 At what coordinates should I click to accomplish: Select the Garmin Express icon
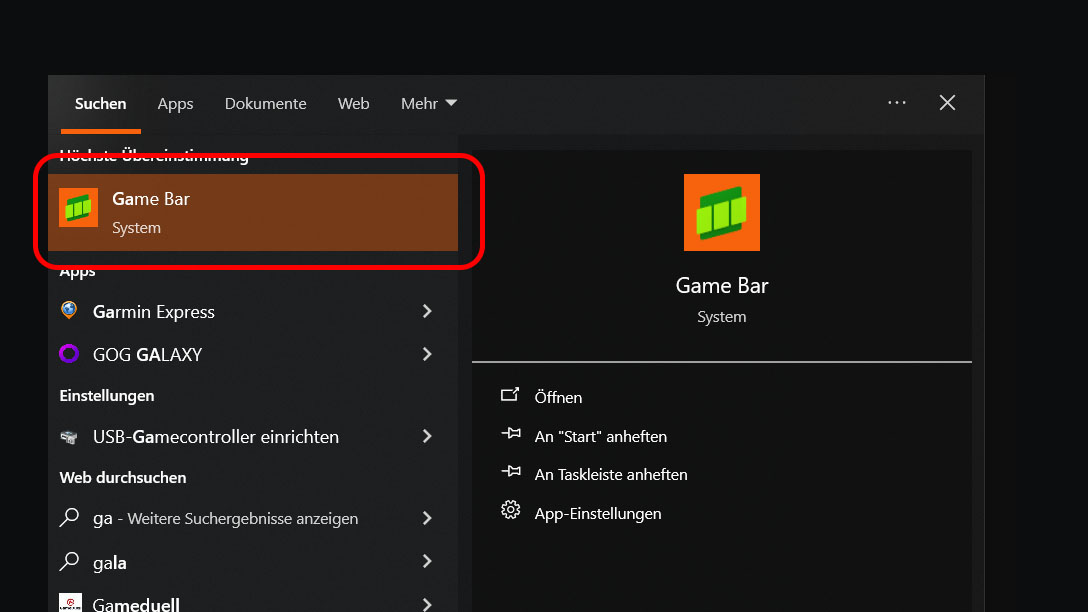68,311
